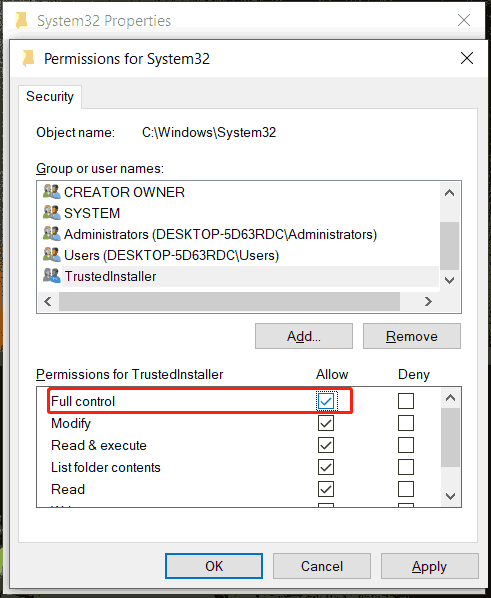
Task: Click the Add... button
Action: coord(304,336)
